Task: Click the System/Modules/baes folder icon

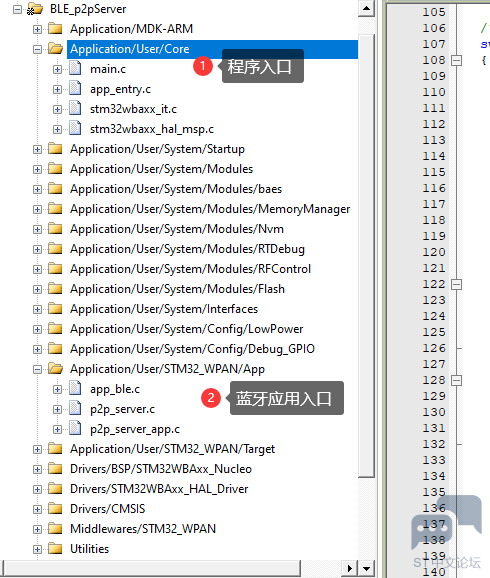Action: tap(55, 188)
